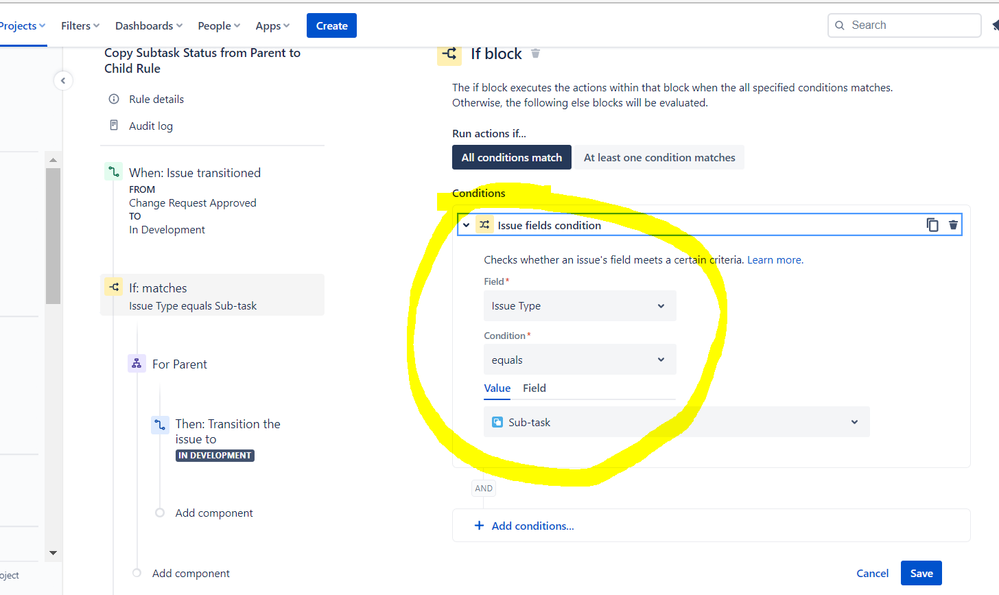Click the plus icon beside Add conditions
This screenshot has width=999, height=595.
coord(479,526)
